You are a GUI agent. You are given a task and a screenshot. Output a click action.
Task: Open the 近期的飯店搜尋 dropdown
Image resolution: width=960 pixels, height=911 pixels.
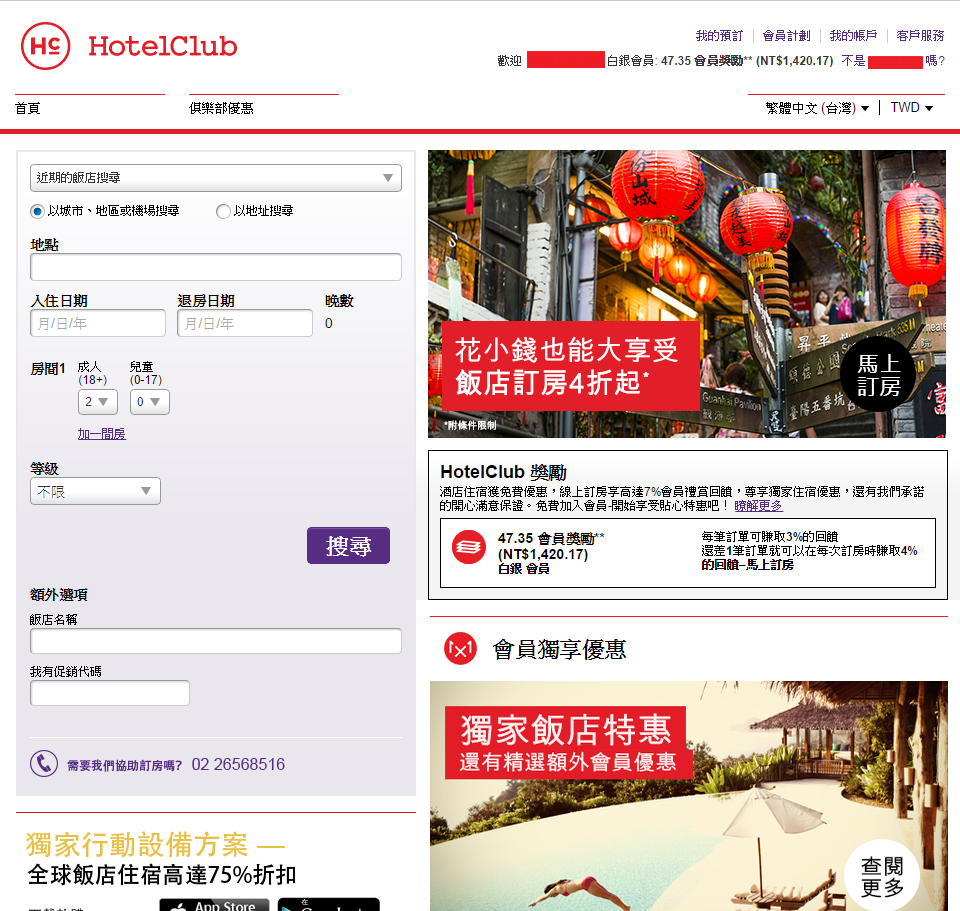[x=216, y=178]
